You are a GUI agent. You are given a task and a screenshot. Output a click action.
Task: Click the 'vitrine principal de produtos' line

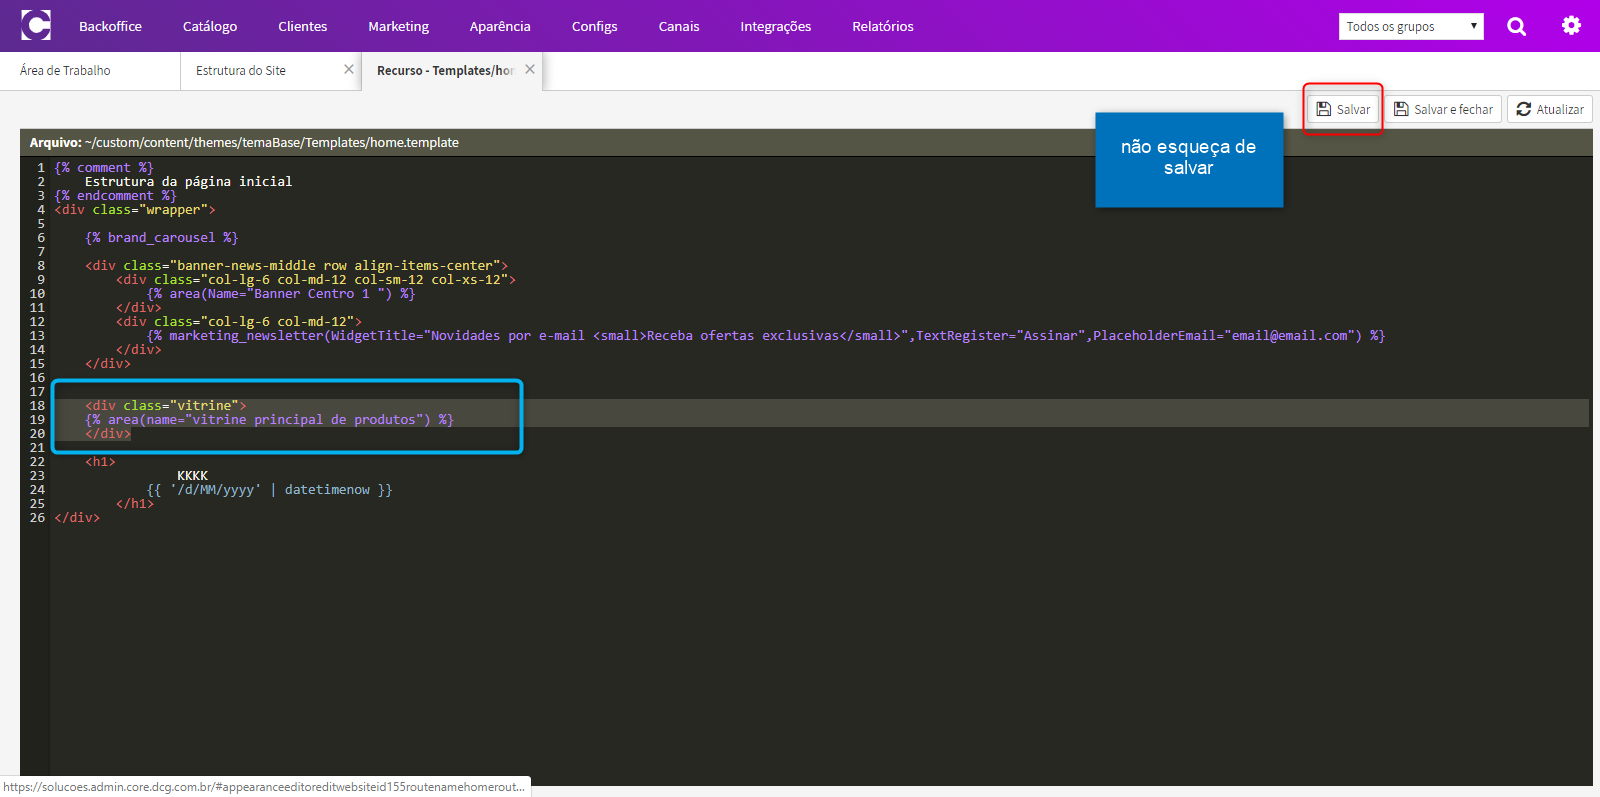(x=270, y=420)
